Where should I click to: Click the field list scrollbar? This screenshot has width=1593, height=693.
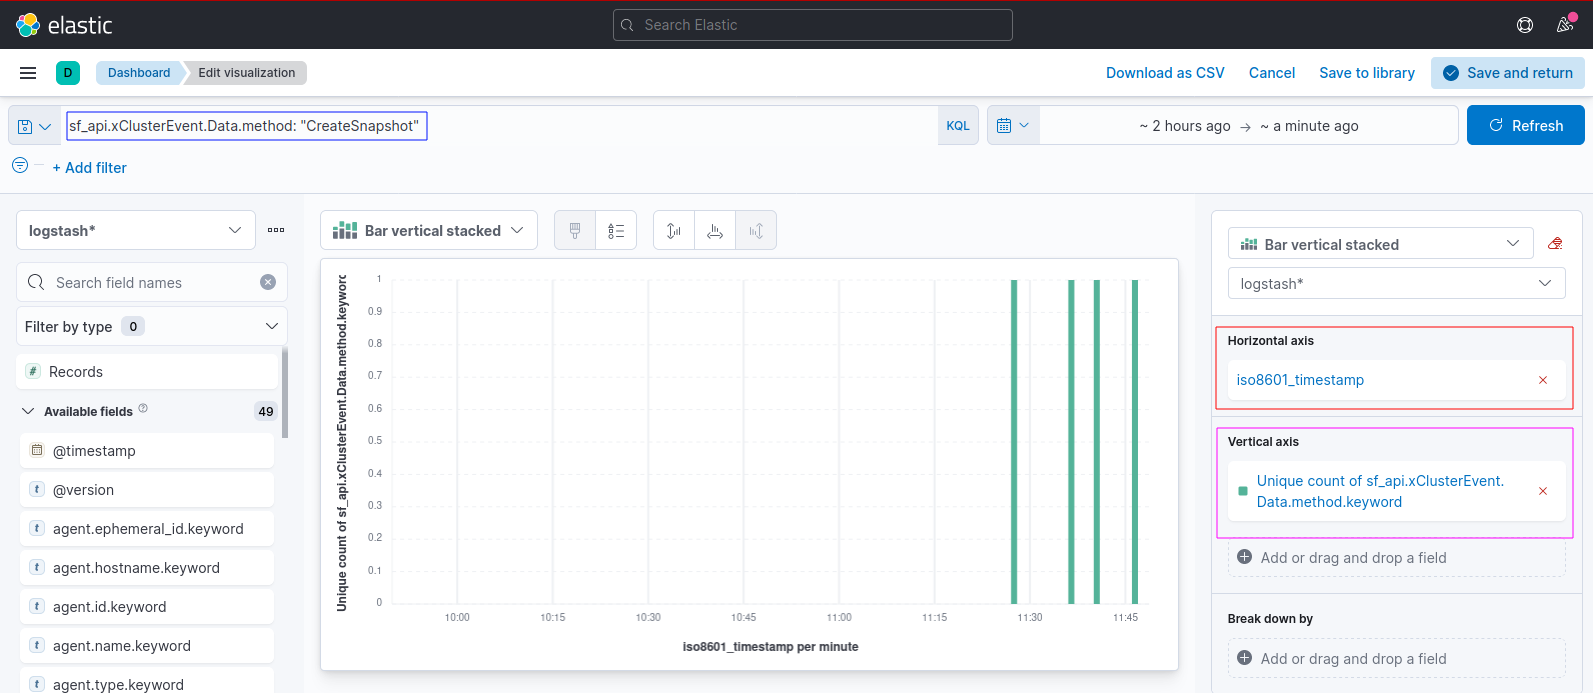[x=285, y=393]
